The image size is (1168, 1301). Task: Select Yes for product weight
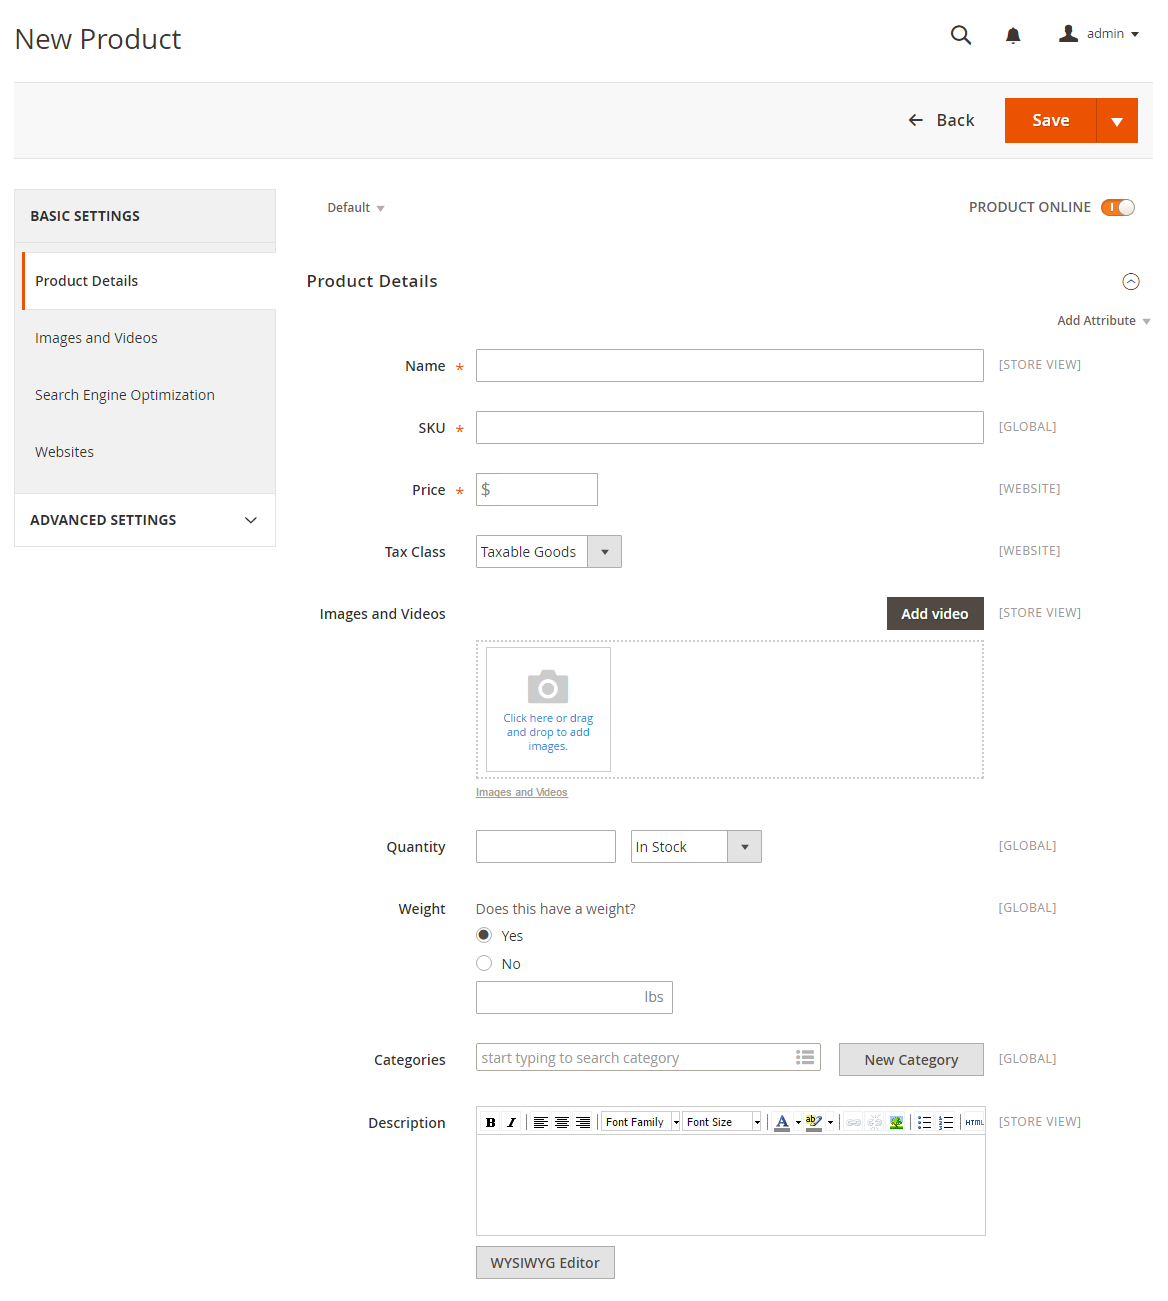click(x=484, y=935)
